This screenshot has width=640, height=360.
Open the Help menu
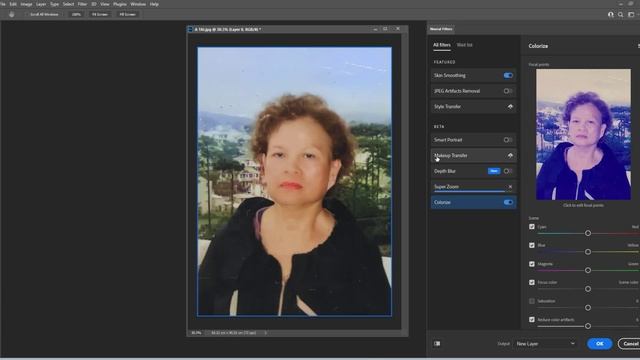point(154,4)
